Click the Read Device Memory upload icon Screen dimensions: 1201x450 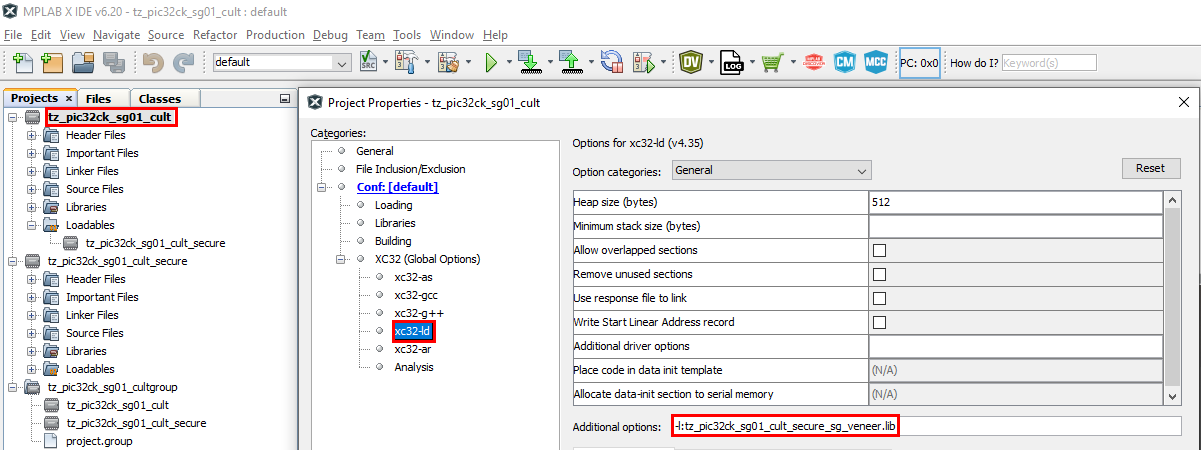569,62
